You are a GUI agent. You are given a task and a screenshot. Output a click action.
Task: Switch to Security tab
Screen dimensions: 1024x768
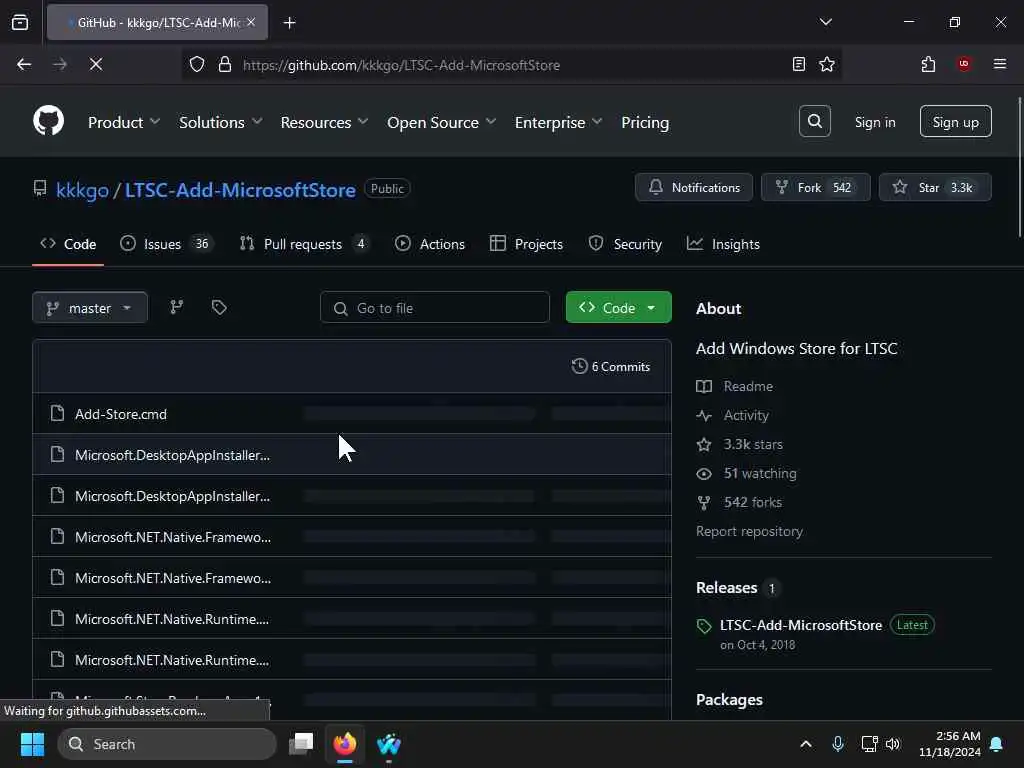625,244
